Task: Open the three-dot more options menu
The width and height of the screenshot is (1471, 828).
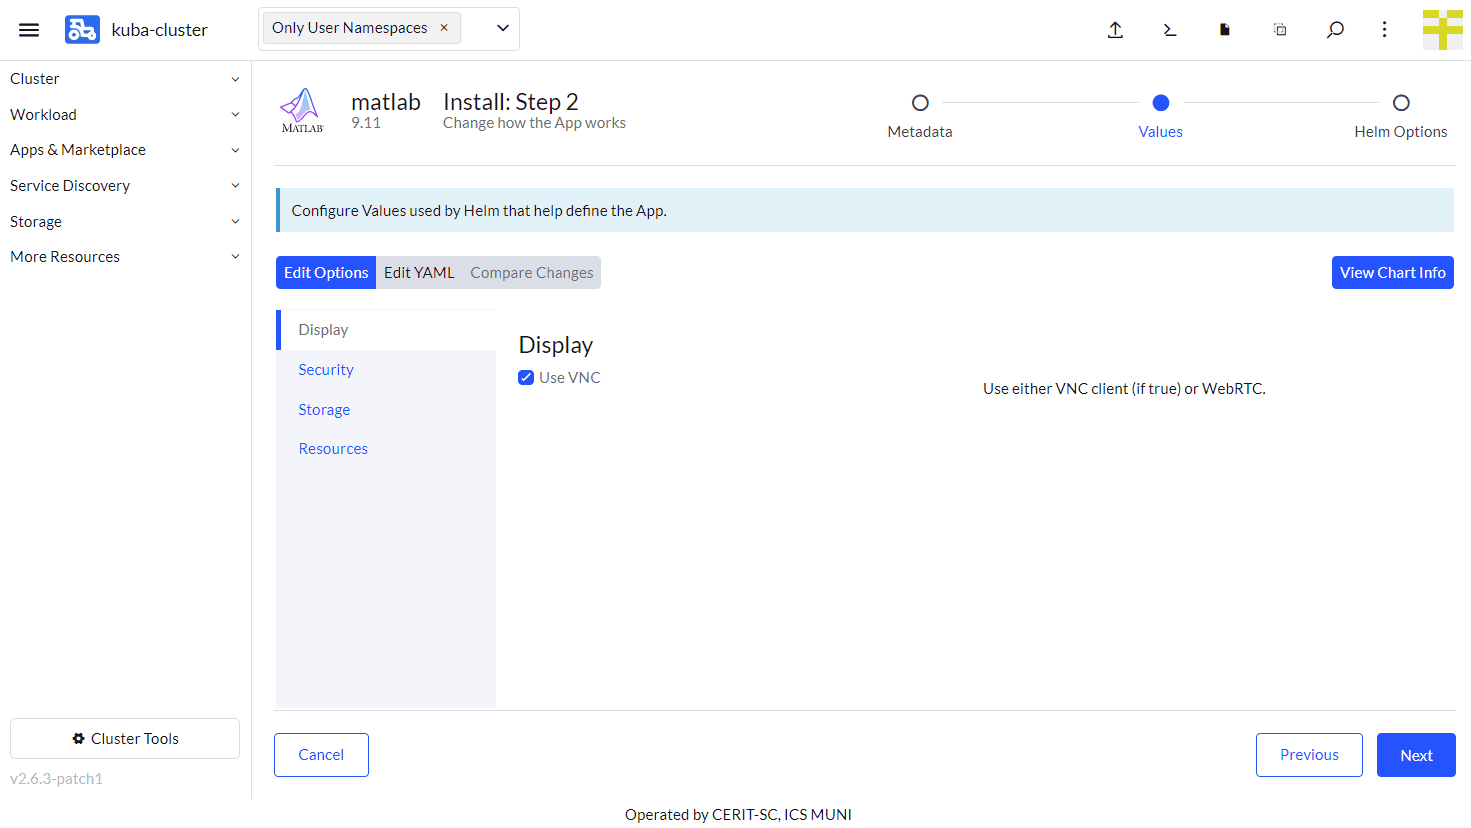Action: click(x=1385, y=30)
